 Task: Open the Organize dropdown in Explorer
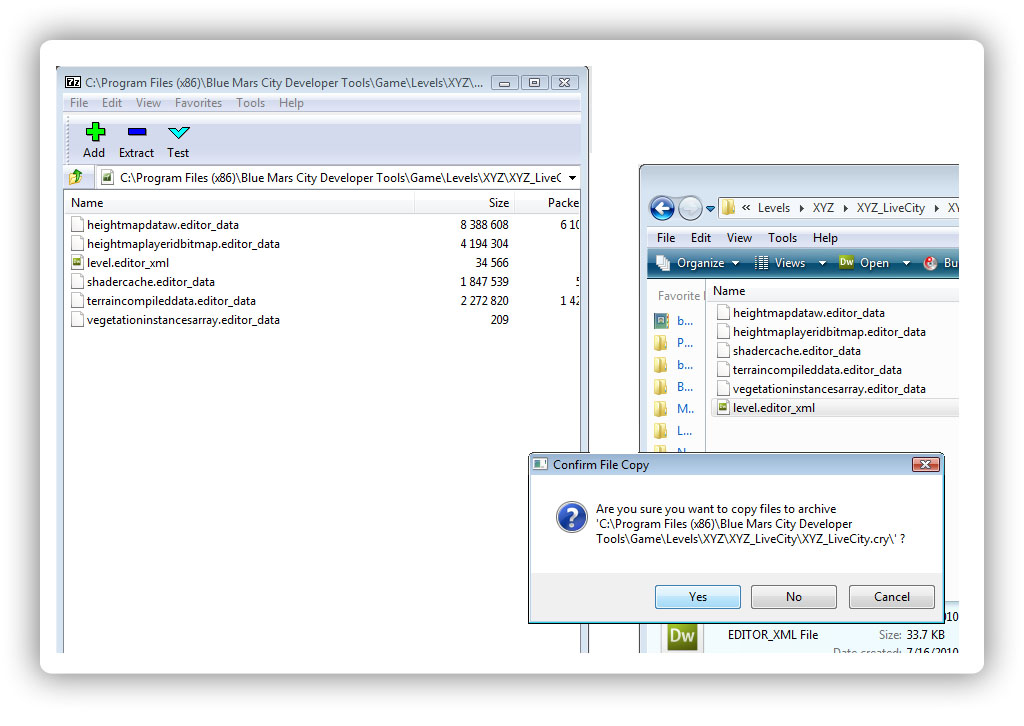[698, 263]
